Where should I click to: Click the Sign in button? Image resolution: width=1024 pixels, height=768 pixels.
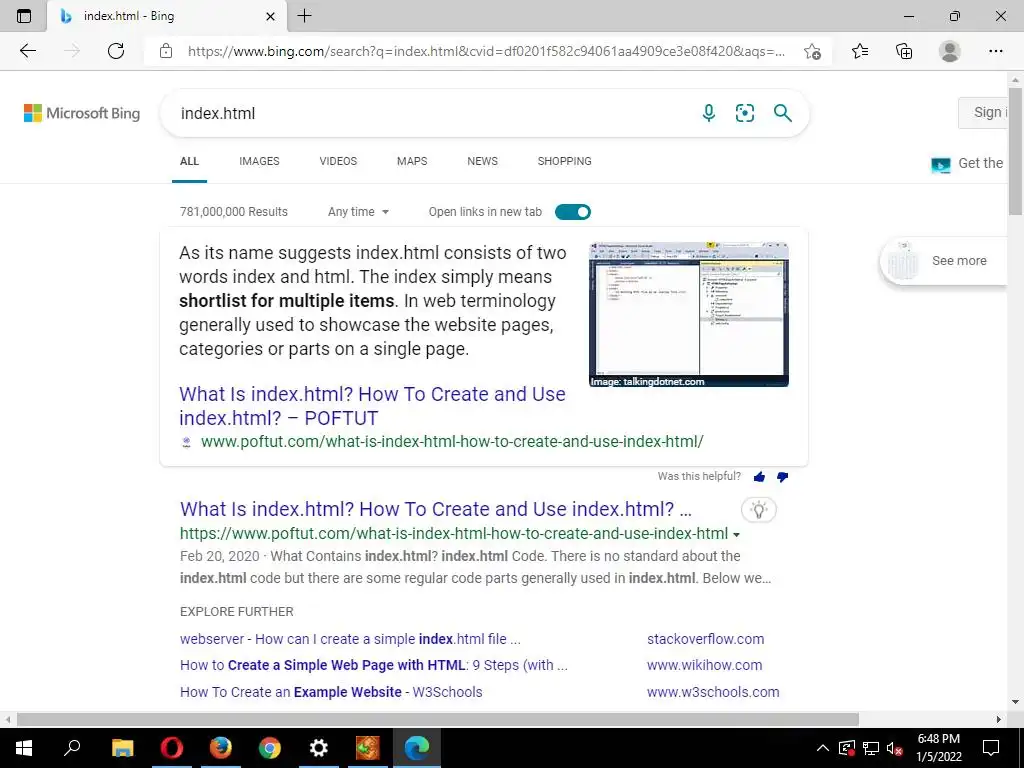[983, 112]
